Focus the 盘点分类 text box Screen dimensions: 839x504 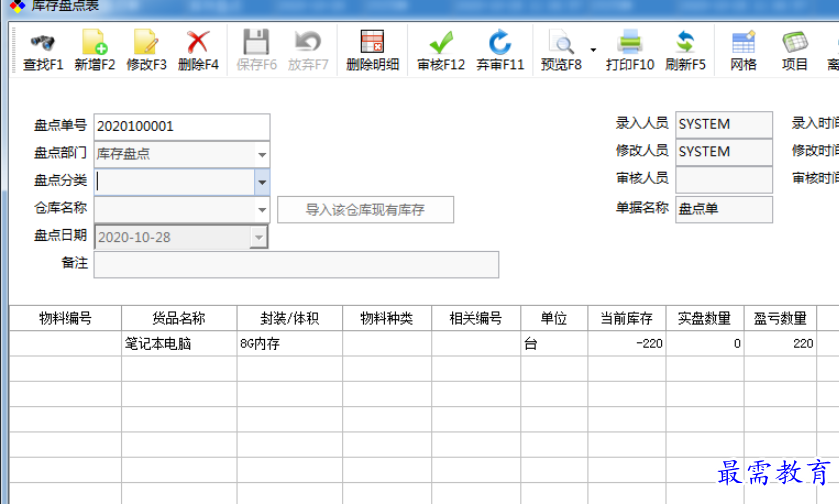(174, 182)
